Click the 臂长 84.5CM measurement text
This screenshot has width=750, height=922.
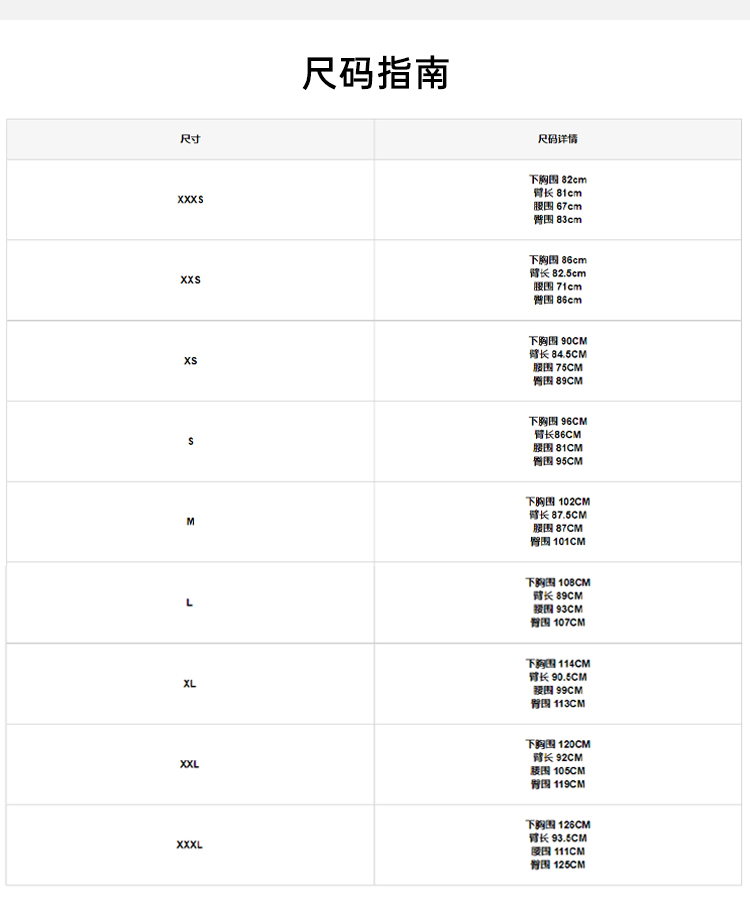(x=557, y=354)
